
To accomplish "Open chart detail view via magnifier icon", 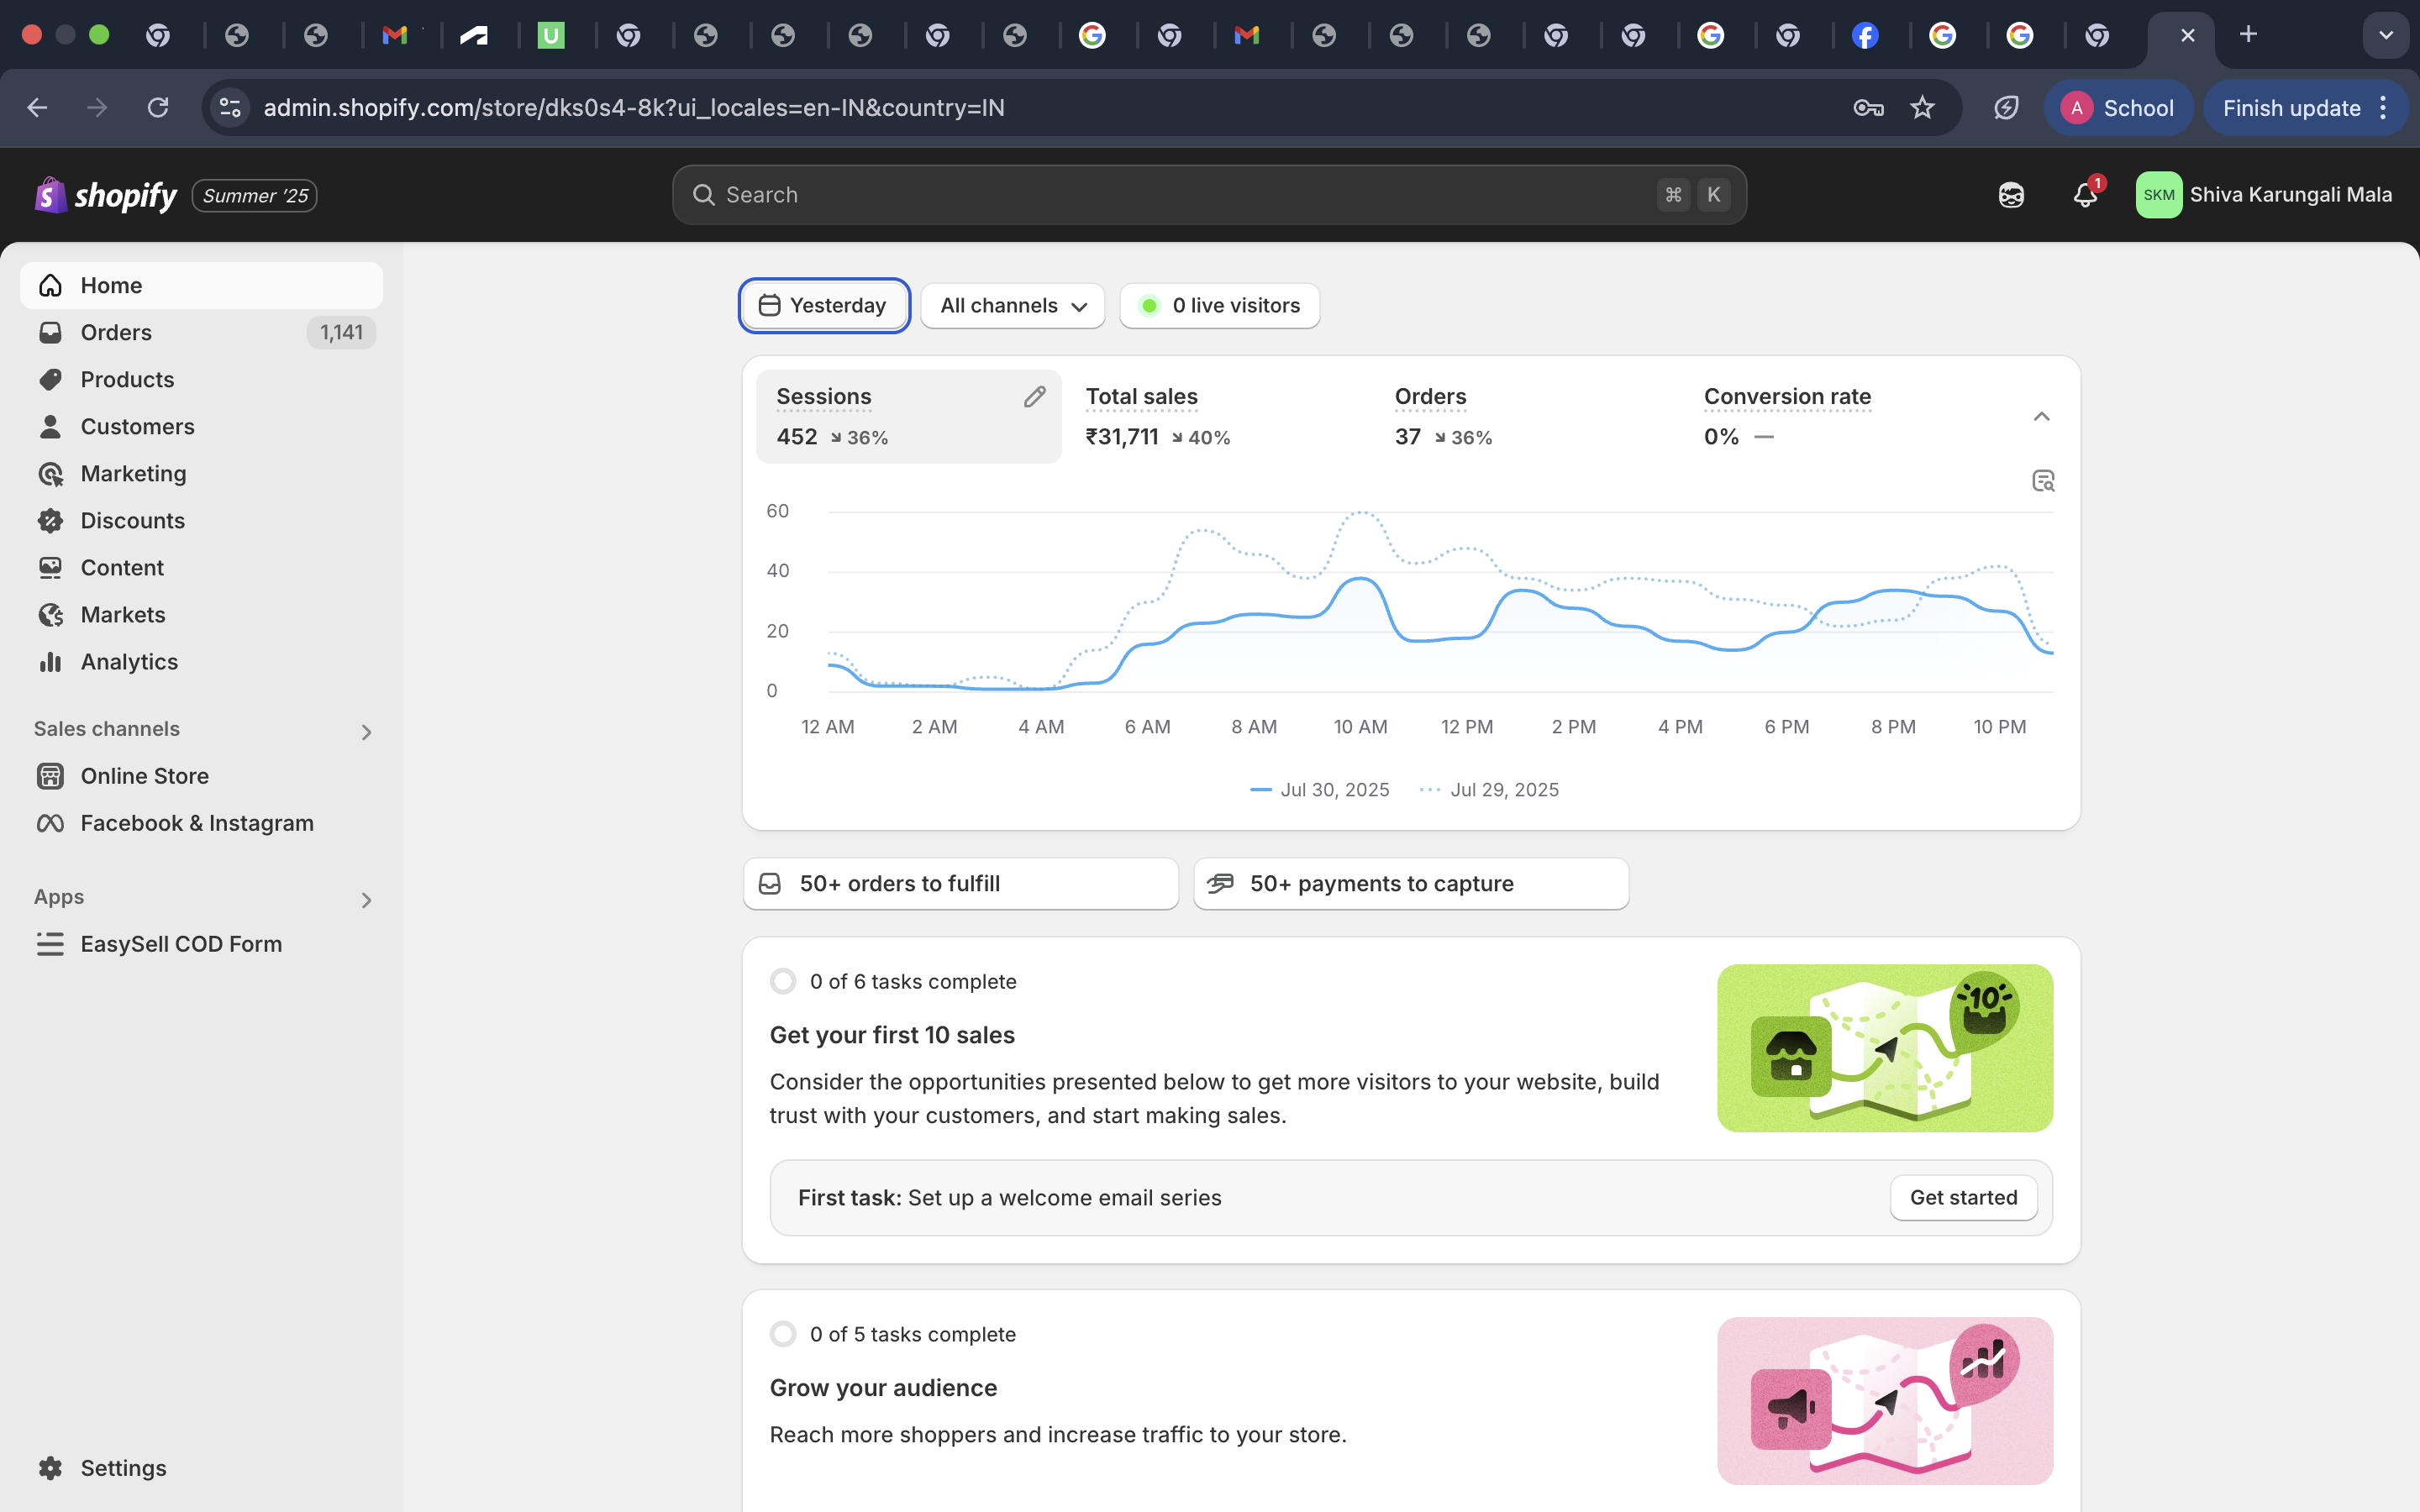I will 2042,480.
